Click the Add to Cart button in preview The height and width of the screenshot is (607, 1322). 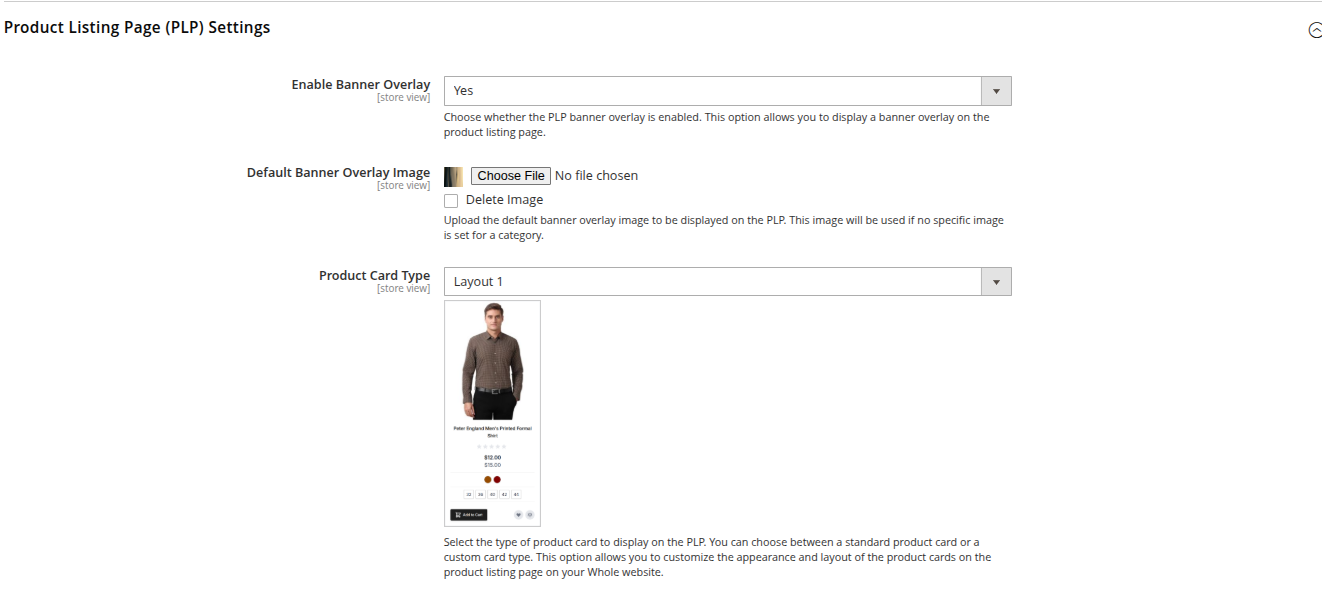(x=469, y=515)
